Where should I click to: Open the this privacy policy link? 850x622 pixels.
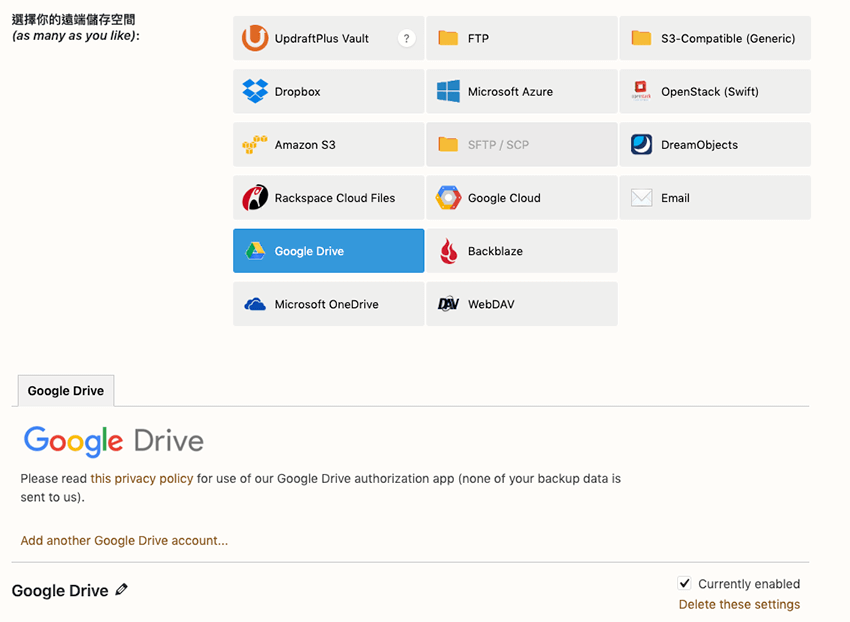141,478
